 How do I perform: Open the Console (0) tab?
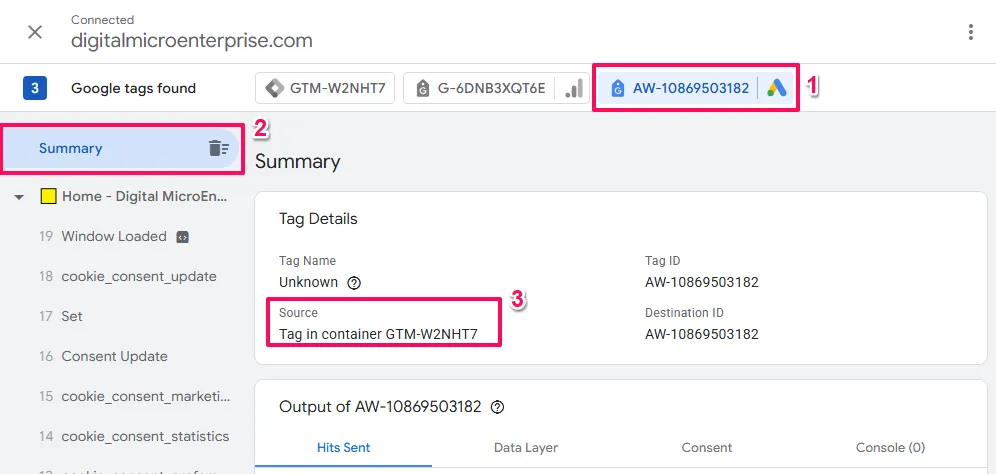point(890,448)
